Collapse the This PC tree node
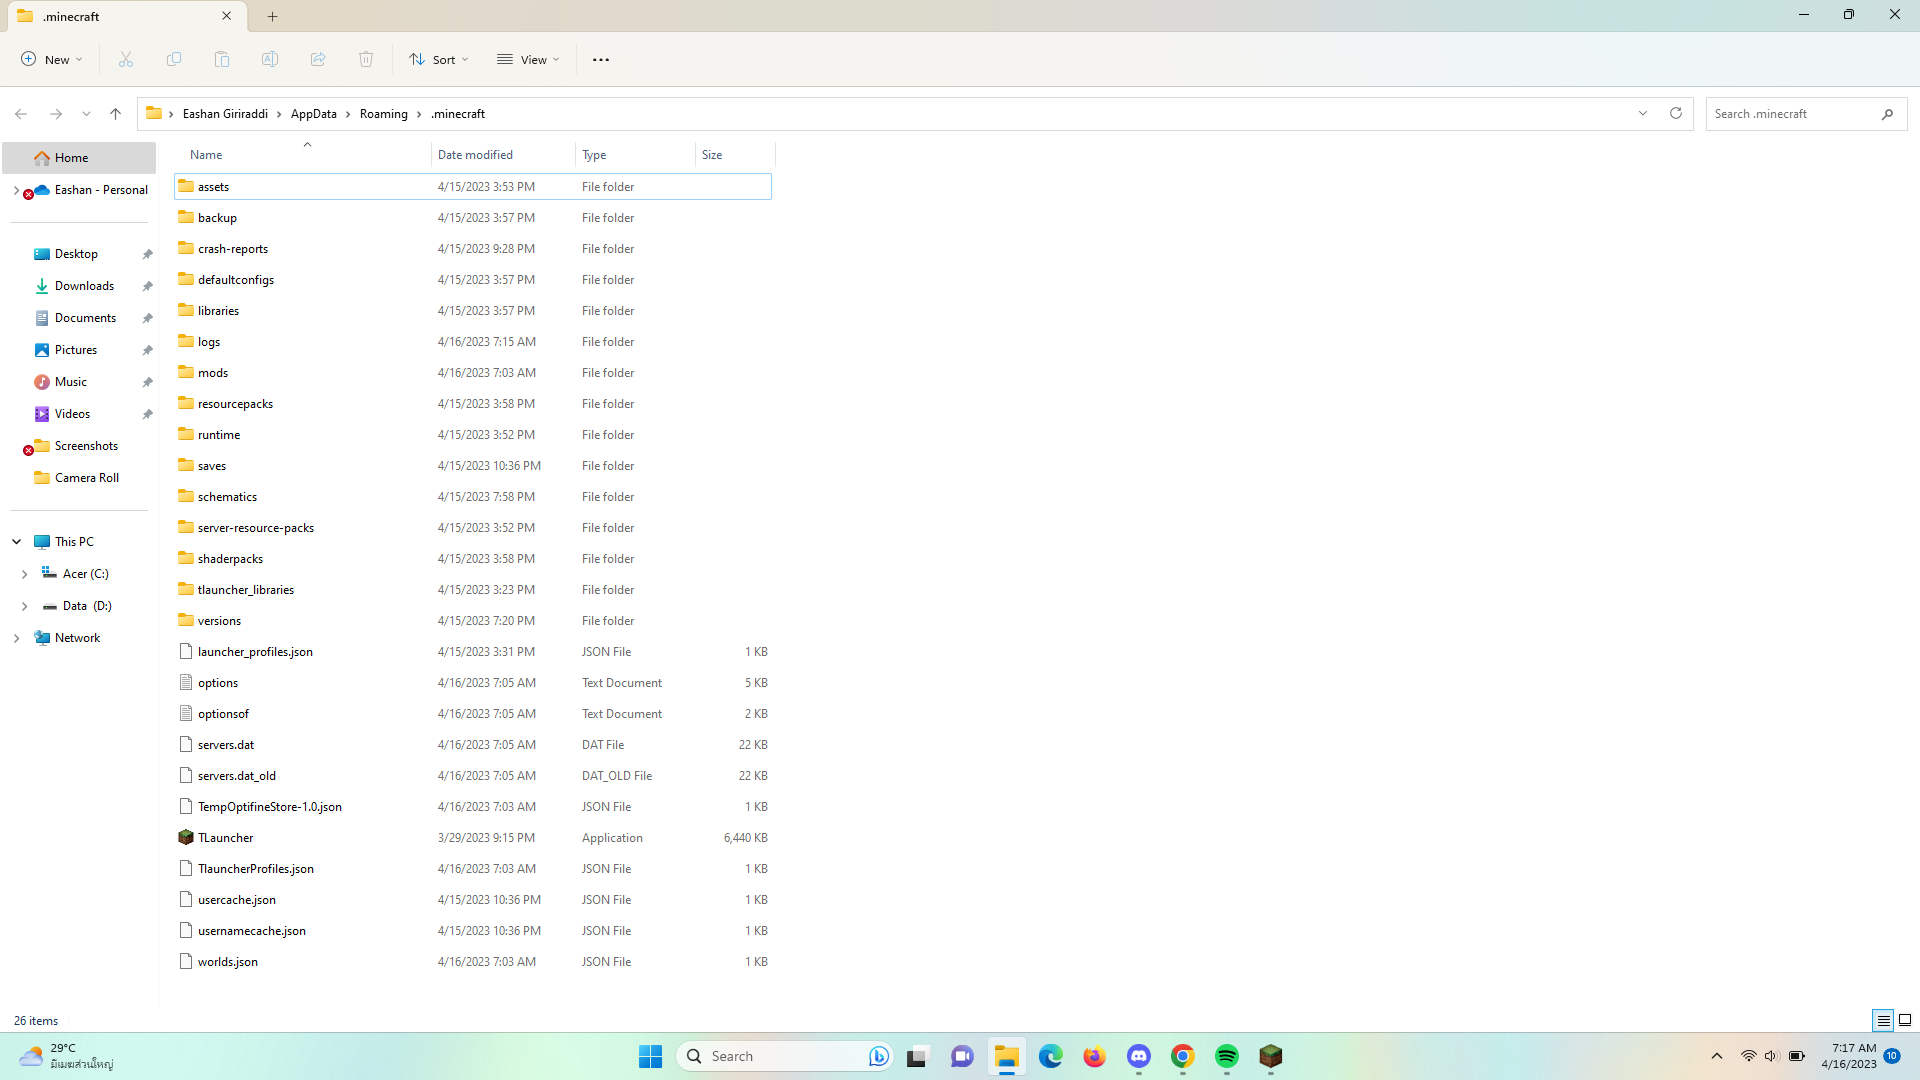1920x1080 pixels. pos(17,542)
